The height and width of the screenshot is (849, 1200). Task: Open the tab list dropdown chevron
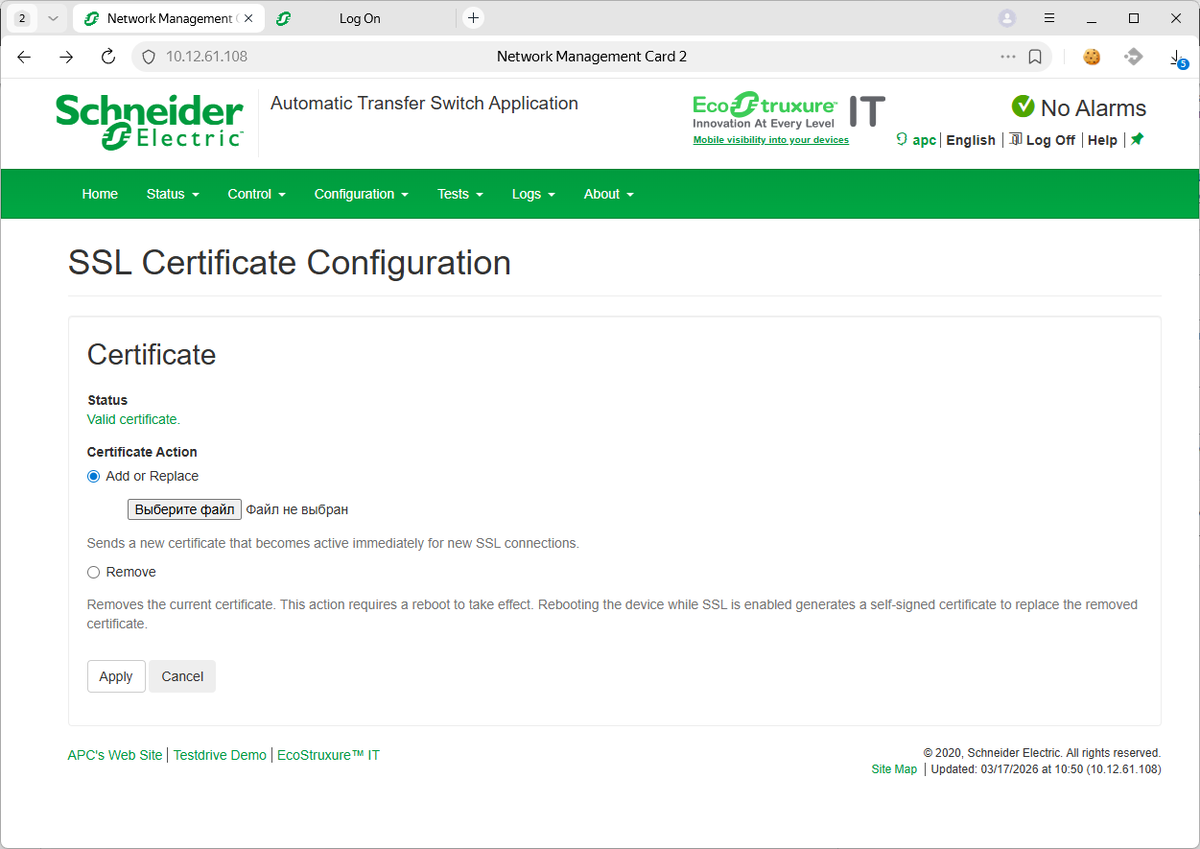click(x=53, y=18)
